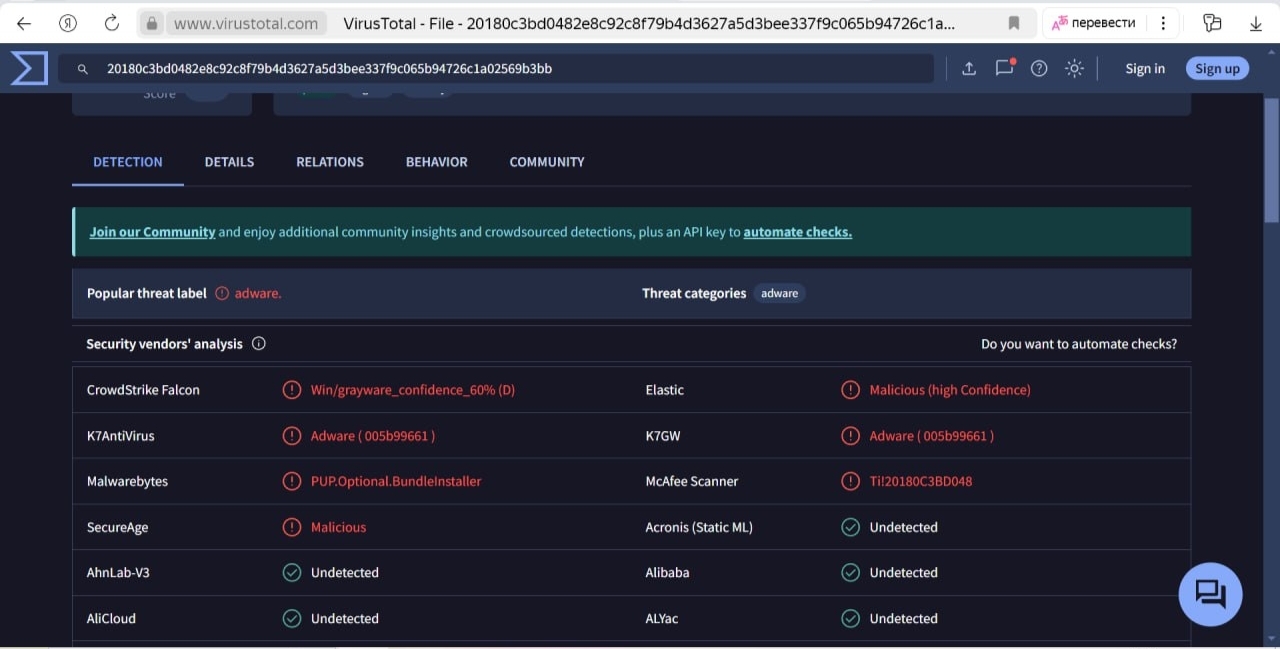The image size is (1280, 649).
Task: Click the alert icon beside the adware threat label
Action: click(222, 293)
